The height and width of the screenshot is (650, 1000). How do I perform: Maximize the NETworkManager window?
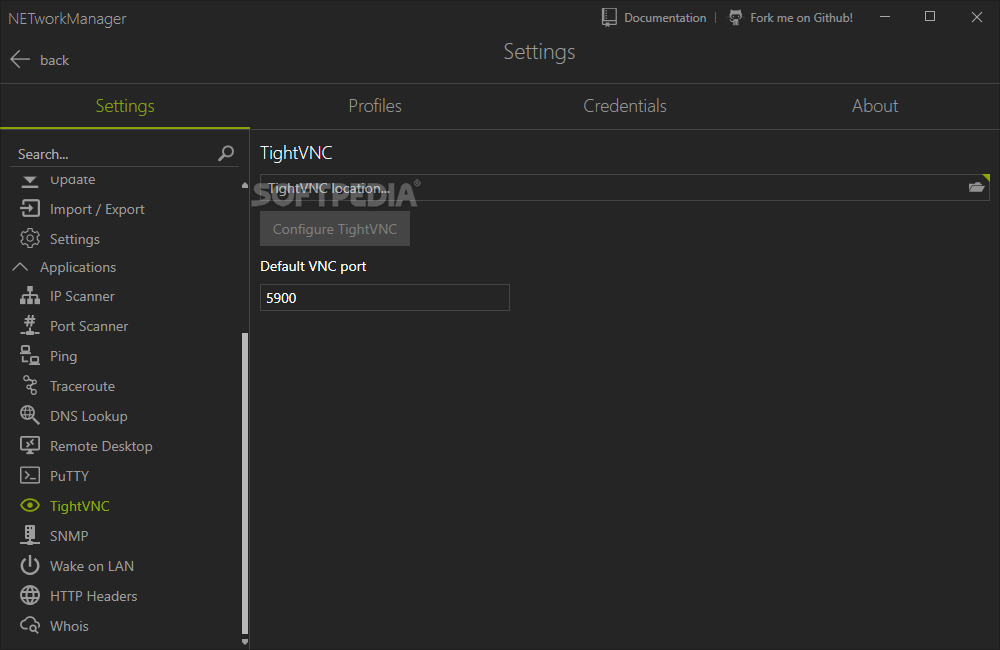click(930, 17)
